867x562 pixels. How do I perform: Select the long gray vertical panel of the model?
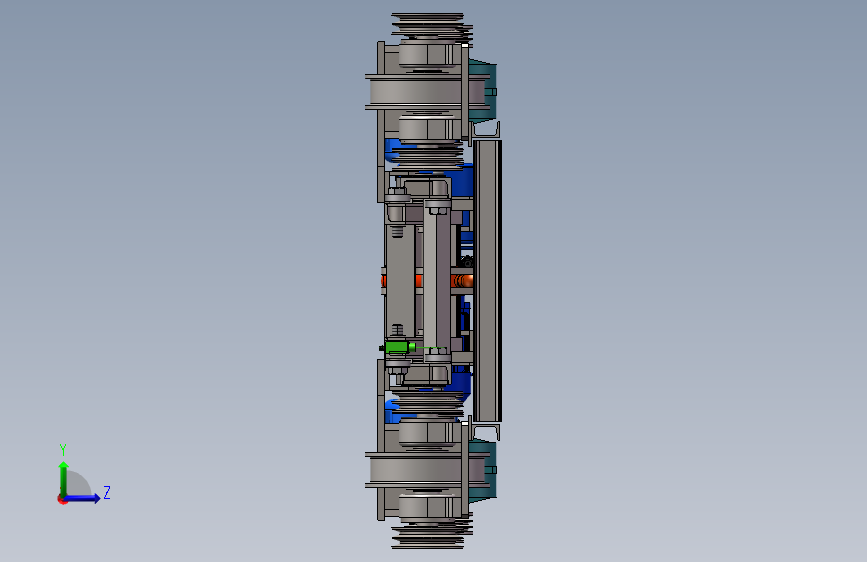coord(488,281)
